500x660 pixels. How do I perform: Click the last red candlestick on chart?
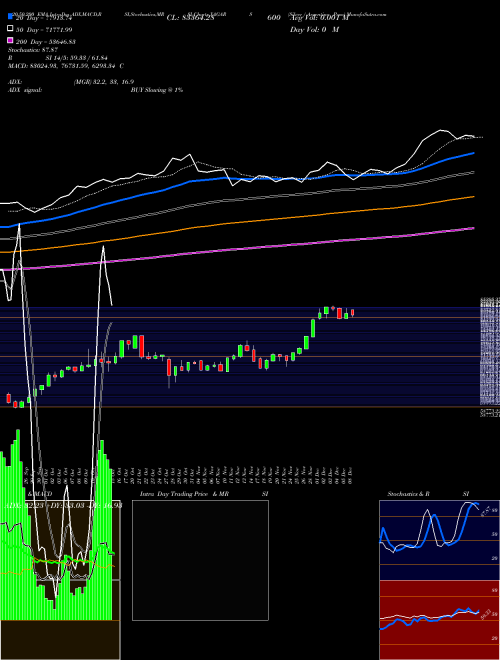353,312
